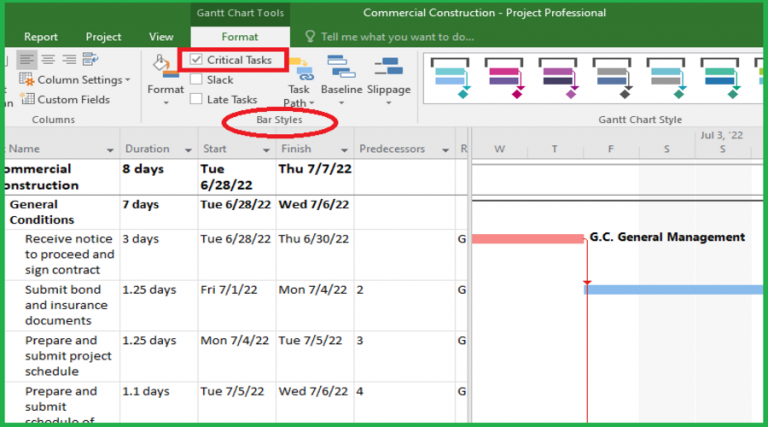Click the align right icon

pos(69,60)
